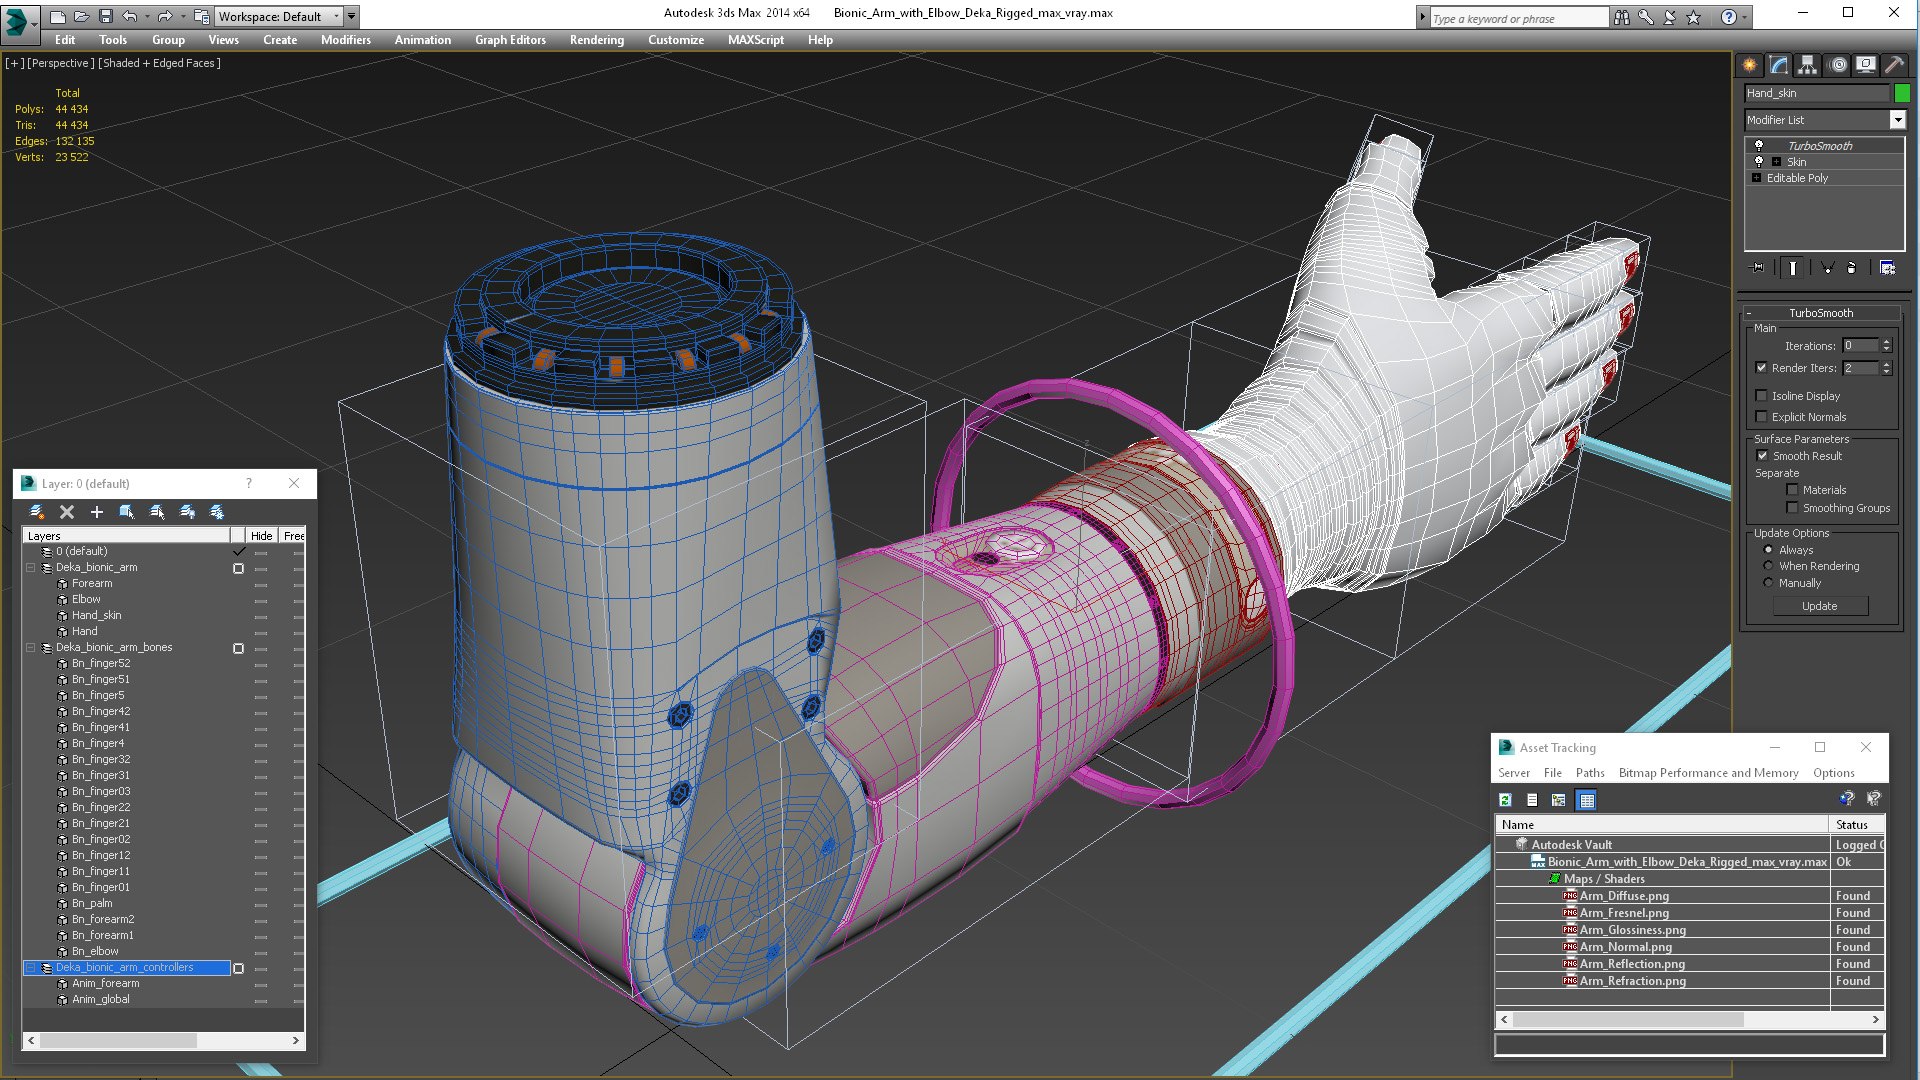Open Configure Modifier Sets icon
Image resolution: width=1920 pixels, height=1080 pixels.
[x=1887, y=268]
